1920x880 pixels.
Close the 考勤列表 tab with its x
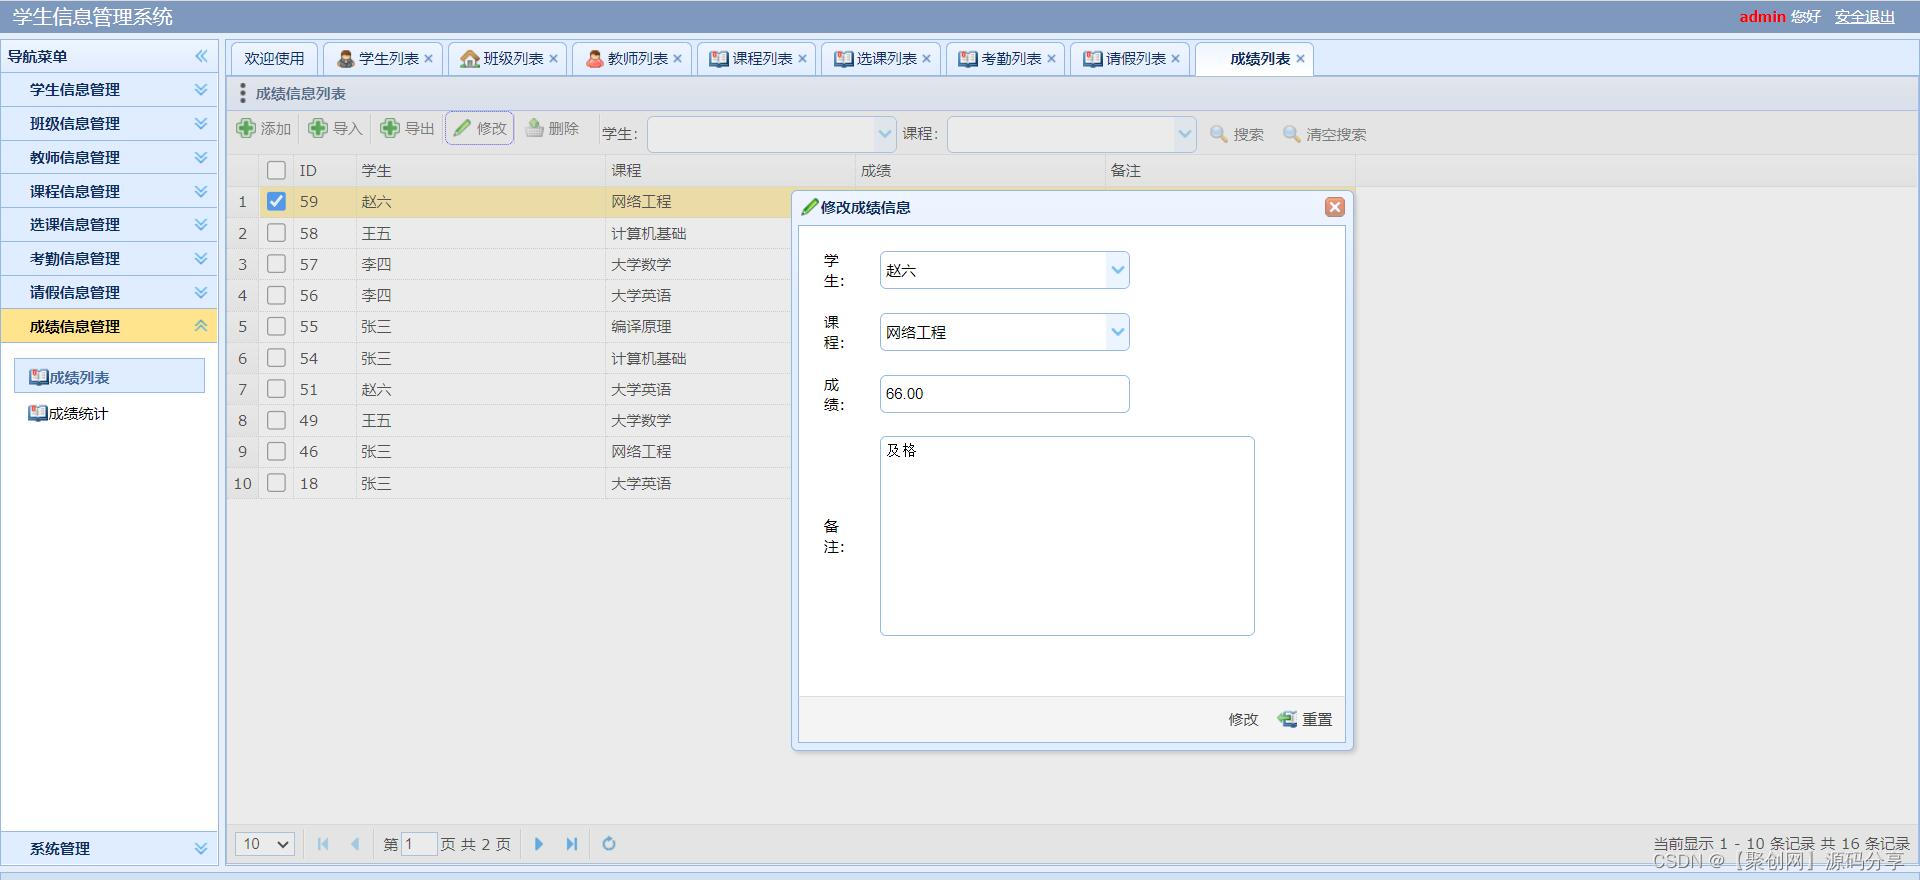(1051, 59)
